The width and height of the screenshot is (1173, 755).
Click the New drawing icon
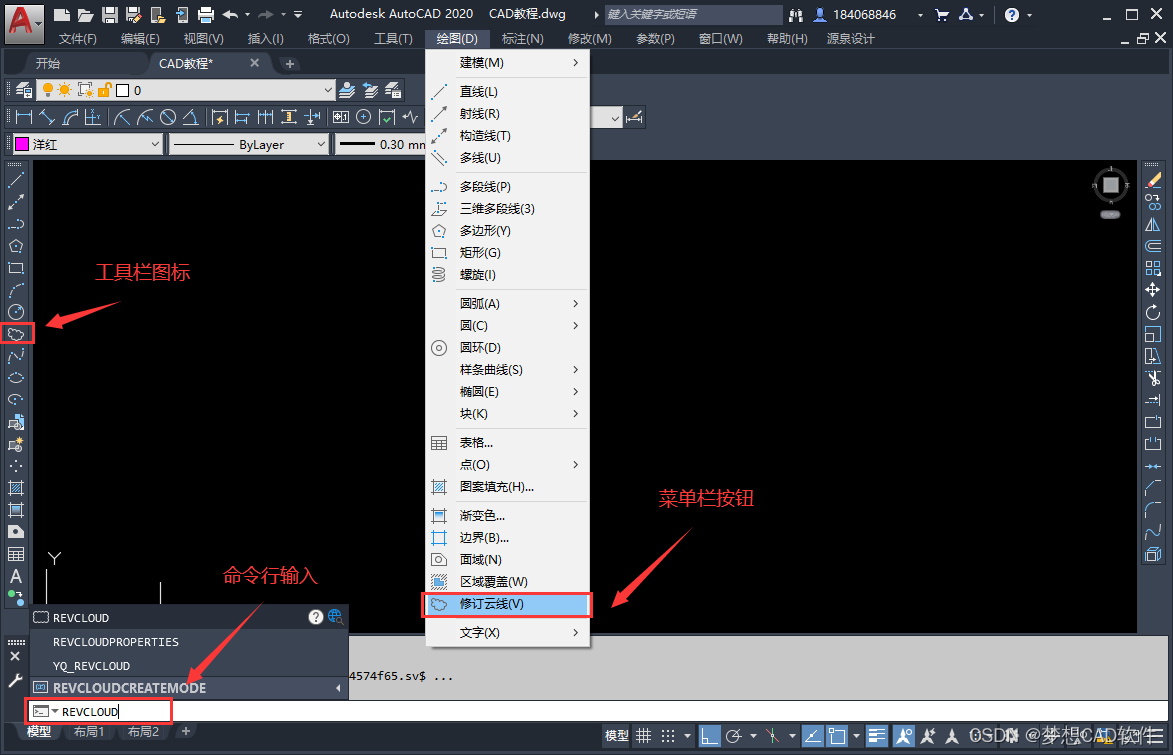click(x=62, y=14)
